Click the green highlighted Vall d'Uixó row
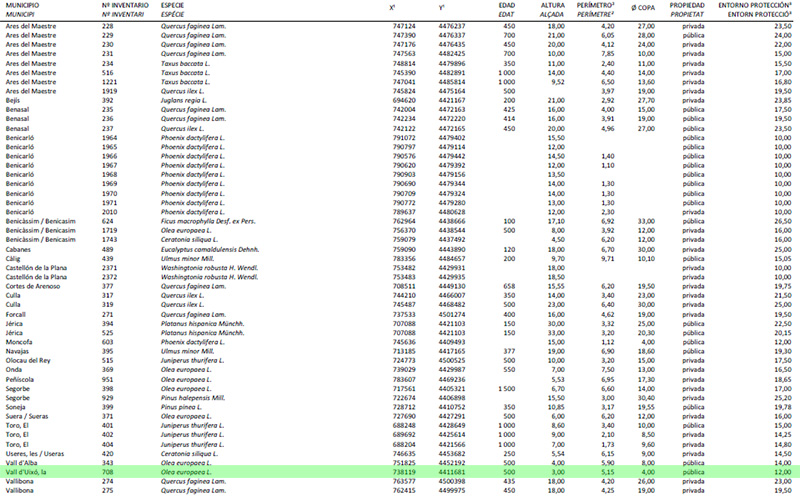The height and width of the screenshot is (496, 800). click(x=400, y=471)
